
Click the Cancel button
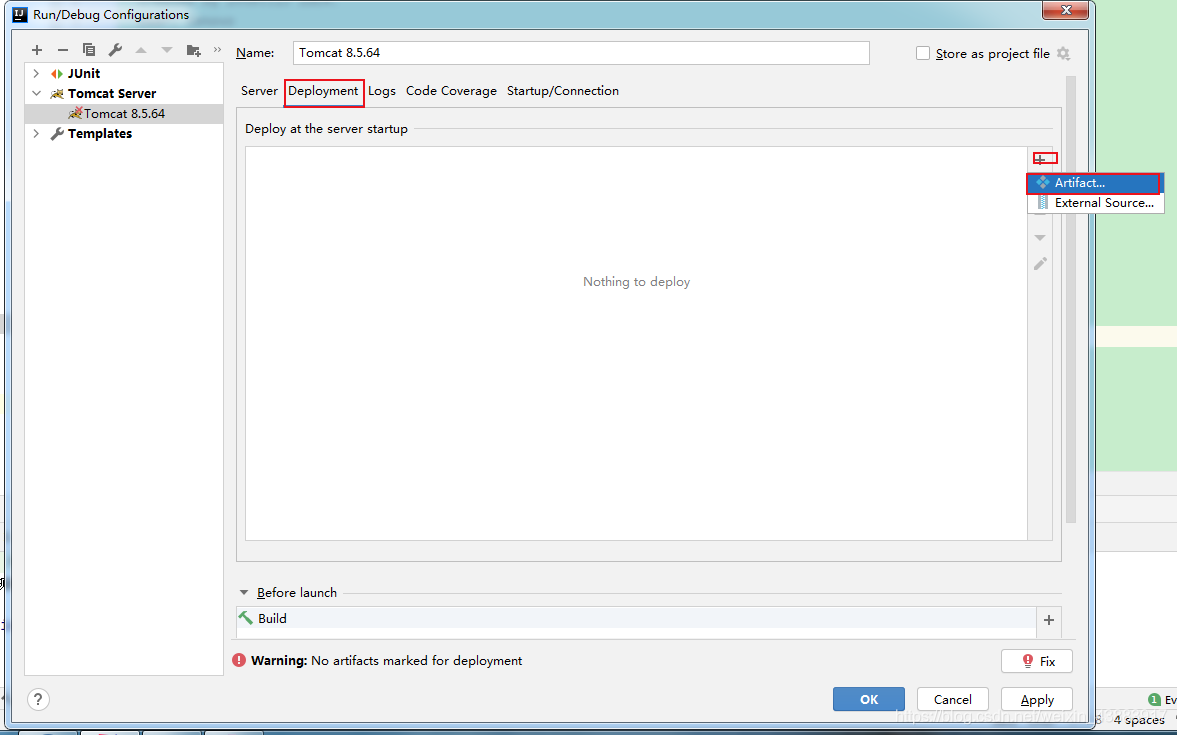(x=953, y=699)
